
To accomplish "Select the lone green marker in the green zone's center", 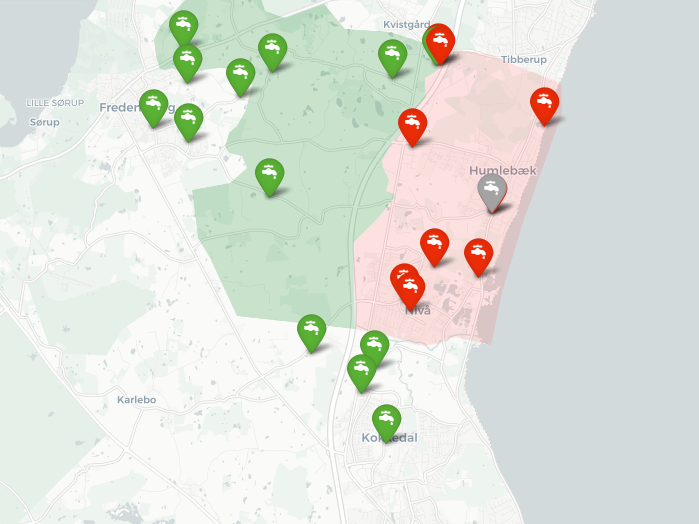I will click(x=269, y=176).
